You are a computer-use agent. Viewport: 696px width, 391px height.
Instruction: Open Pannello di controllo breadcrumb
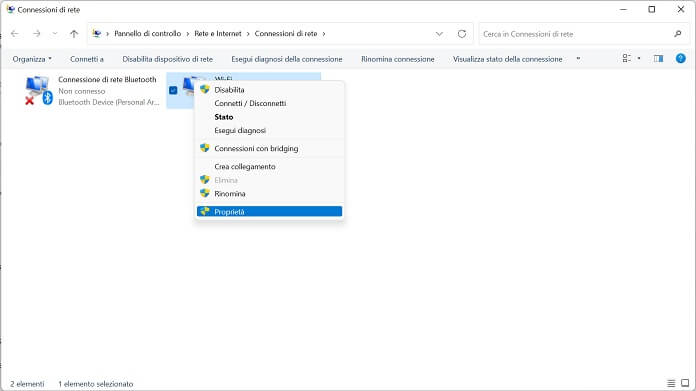coord(147,34)
